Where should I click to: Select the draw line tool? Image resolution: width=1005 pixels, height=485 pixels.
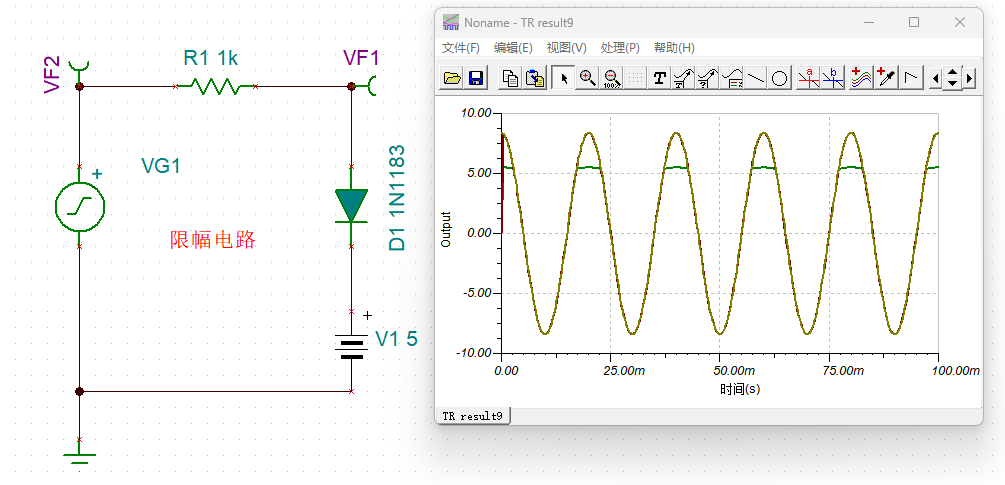pyautogui.click(x=756, y=78)
